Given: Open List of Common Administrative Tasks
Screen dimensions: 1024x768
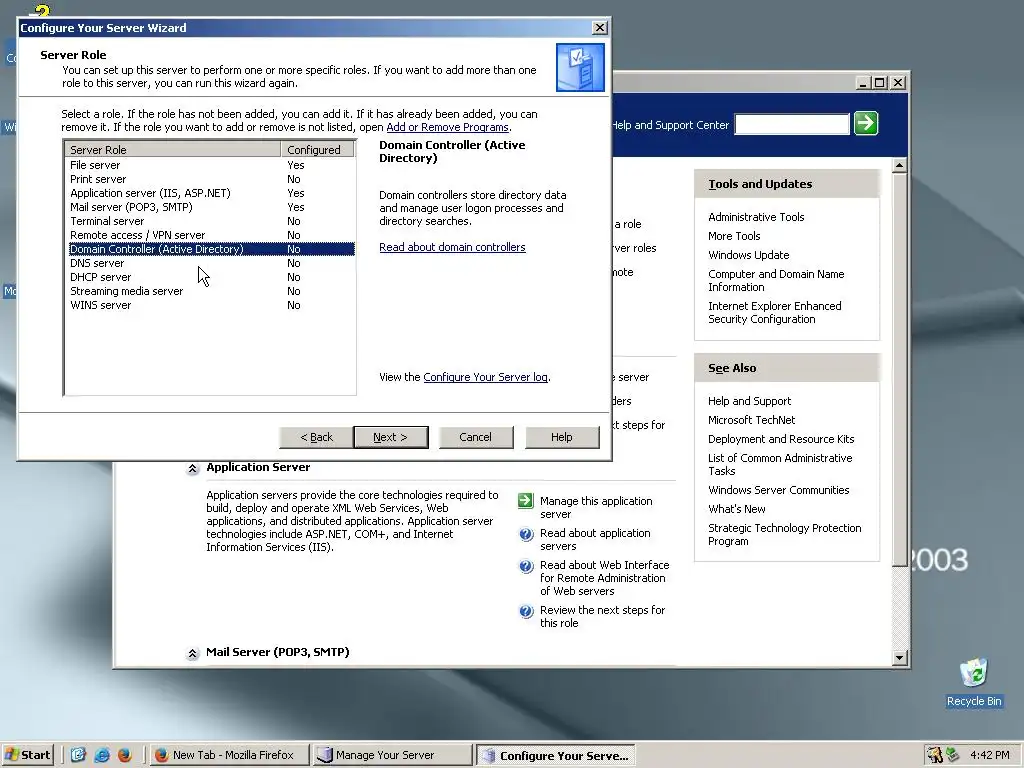Looking at the screenshot, I should 780,464.
